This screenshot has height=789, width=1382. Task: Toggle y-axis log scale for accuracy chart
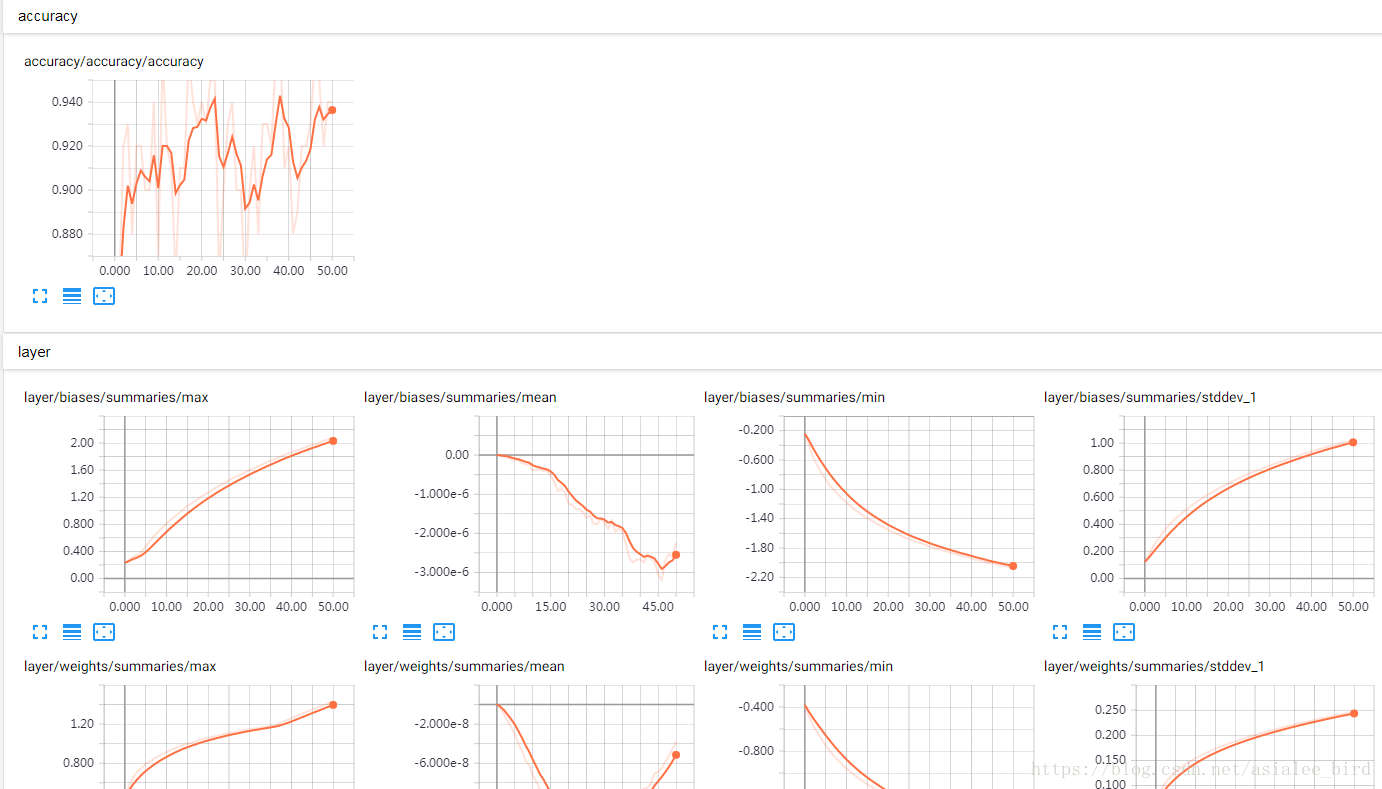72,296
